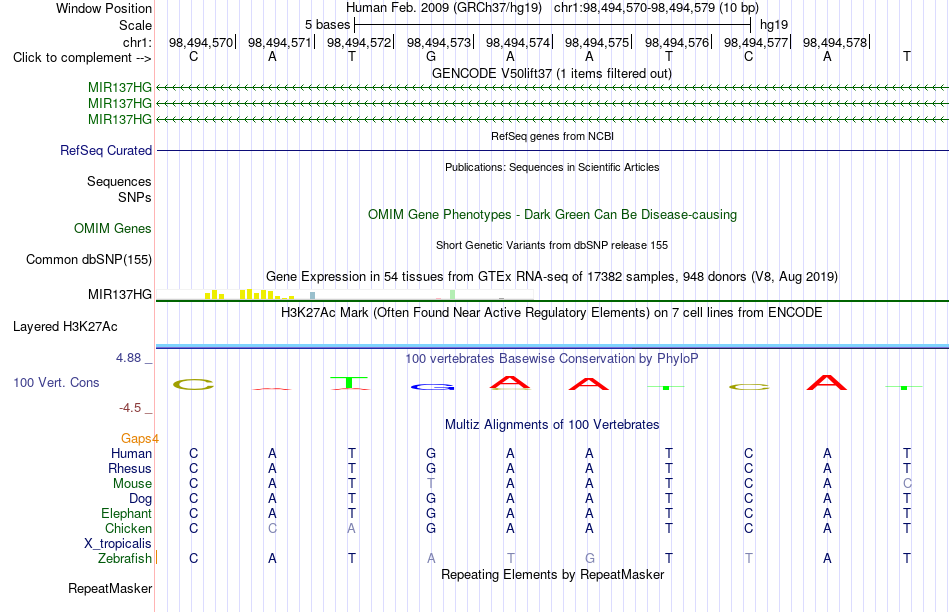Select the Human alignment row label
Image resolution: width=950 pixels, height=612 pixels.
131,454
